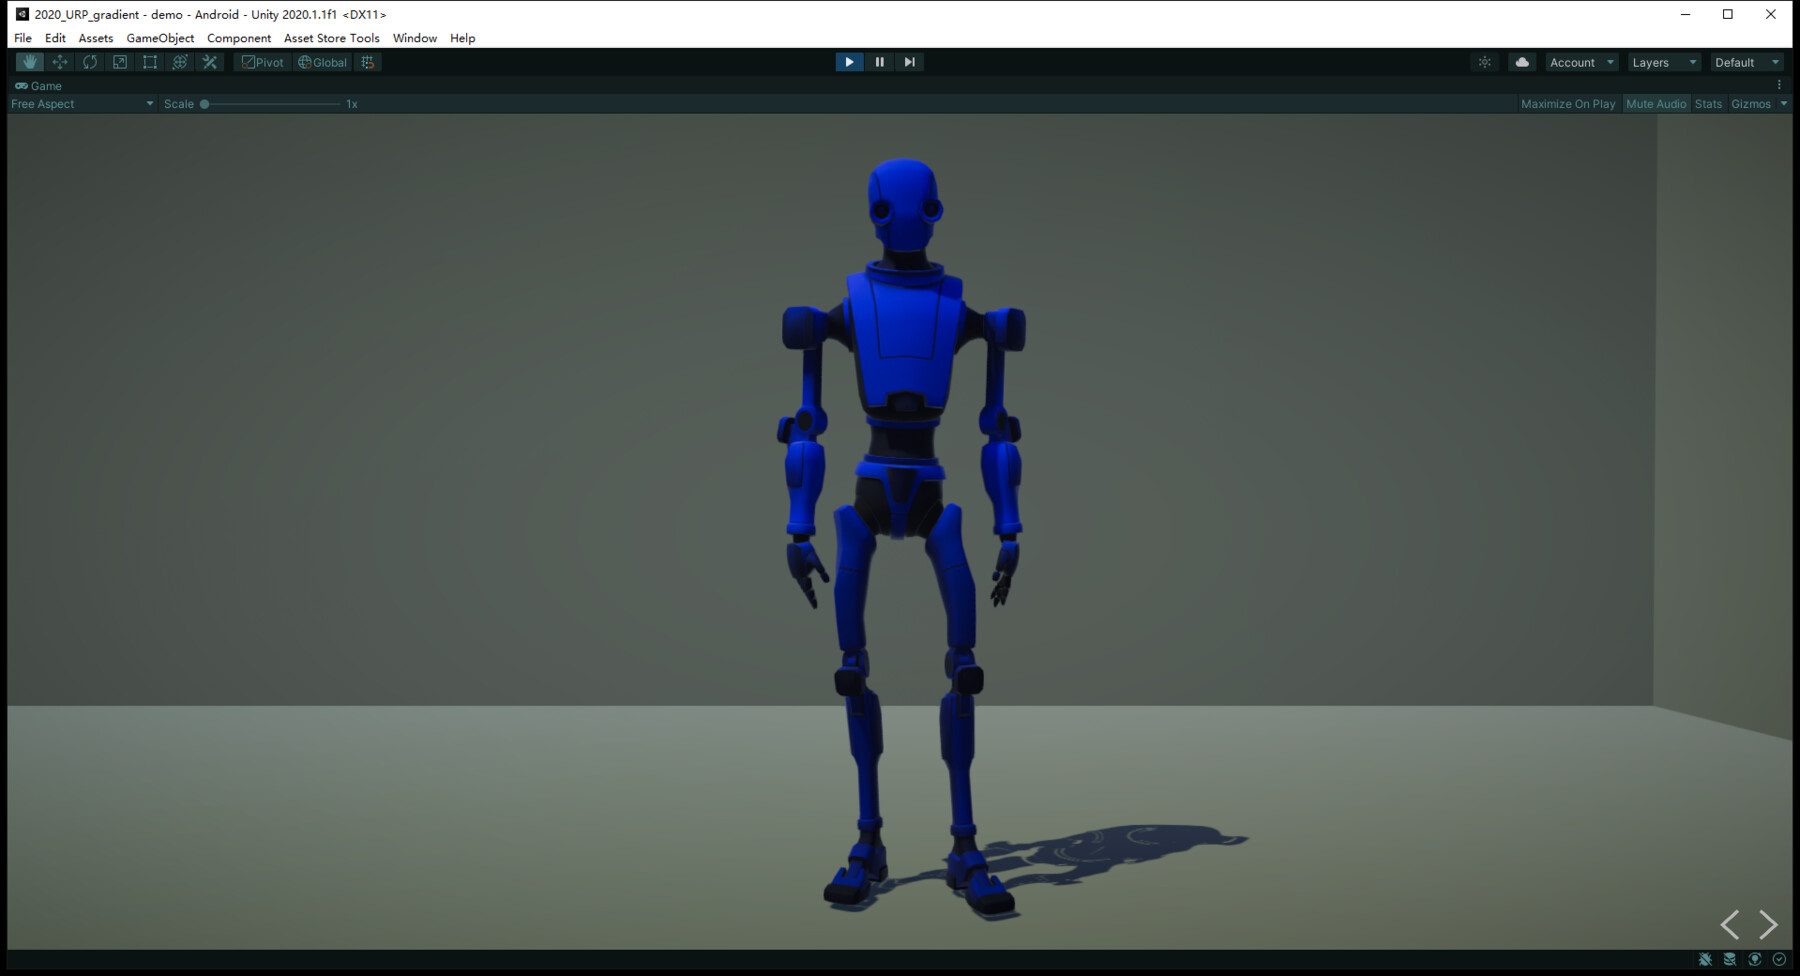Click the cloud services icon
1800x976 pixels.
click(x=1522, y=62)
